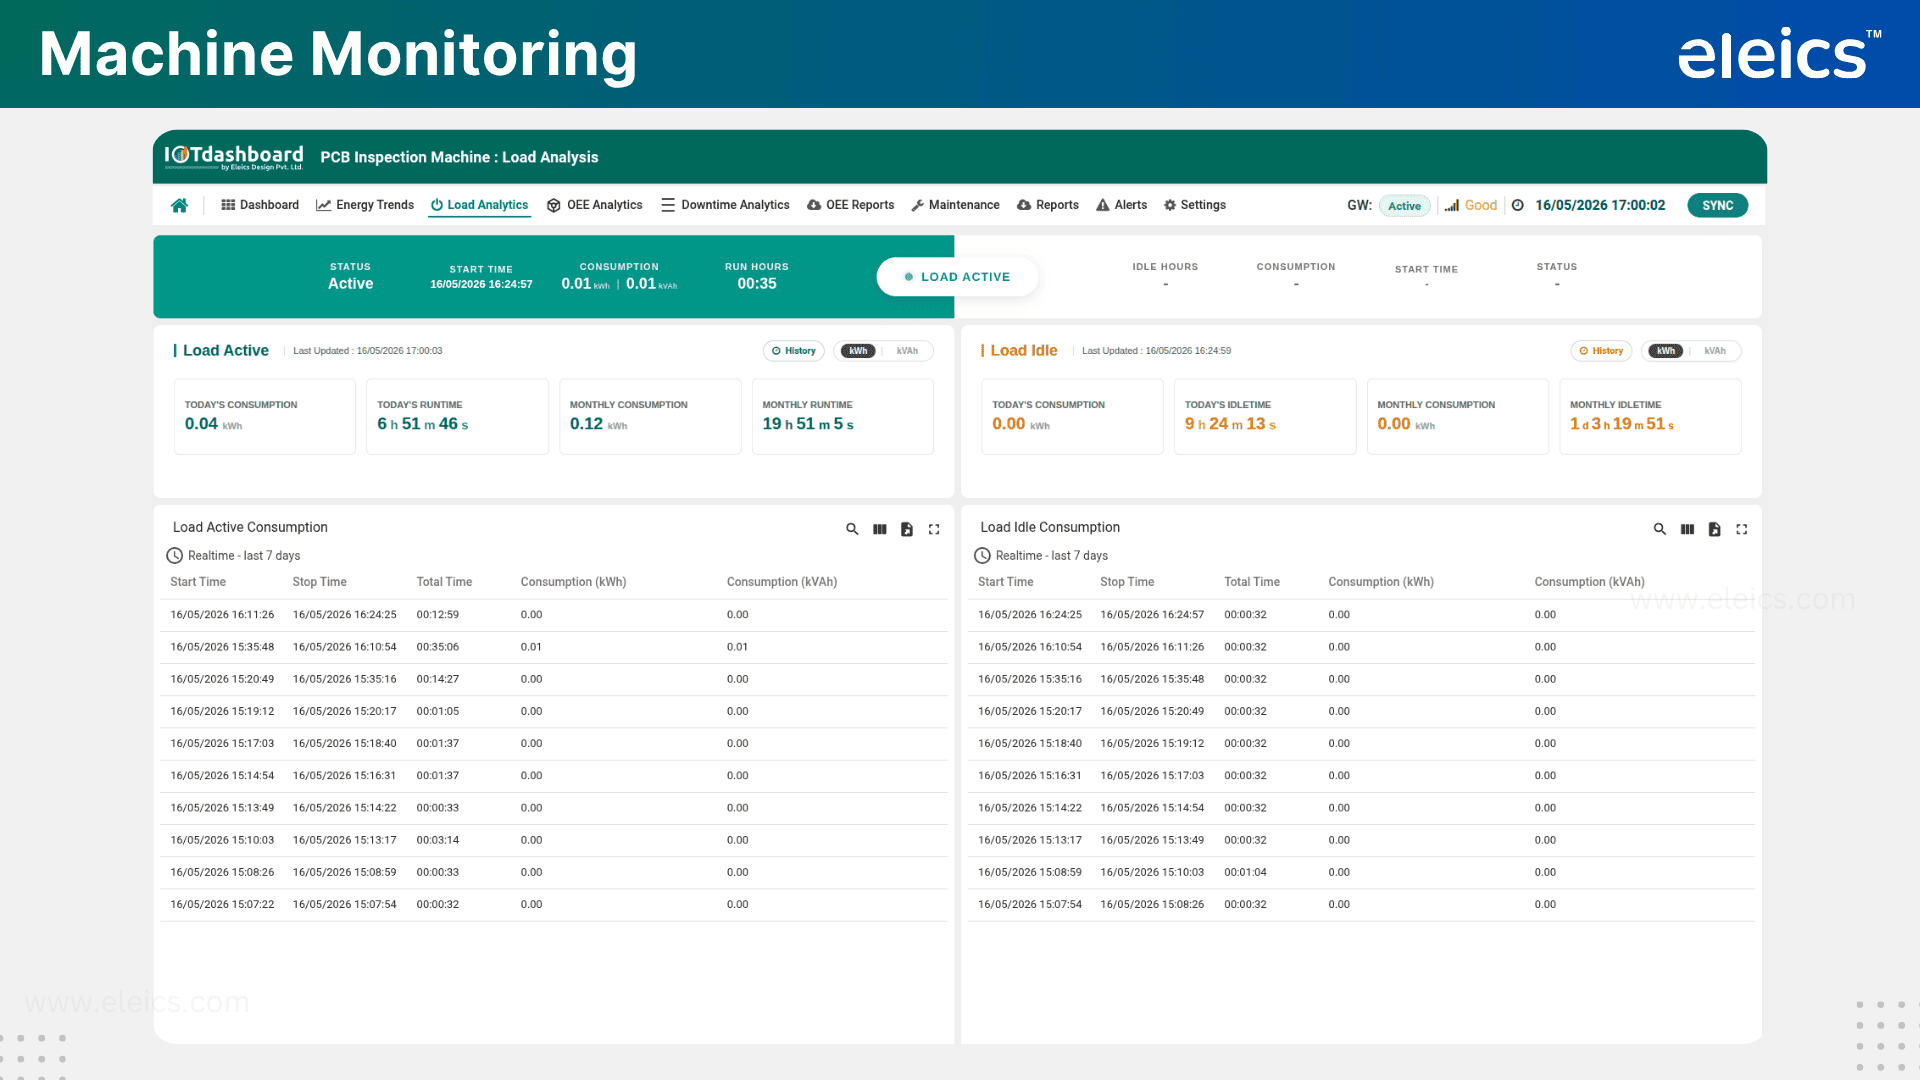1920x1080 pixels.
Task: Open column selector in Load Active Consumption
Action: (x=880, y=529)
